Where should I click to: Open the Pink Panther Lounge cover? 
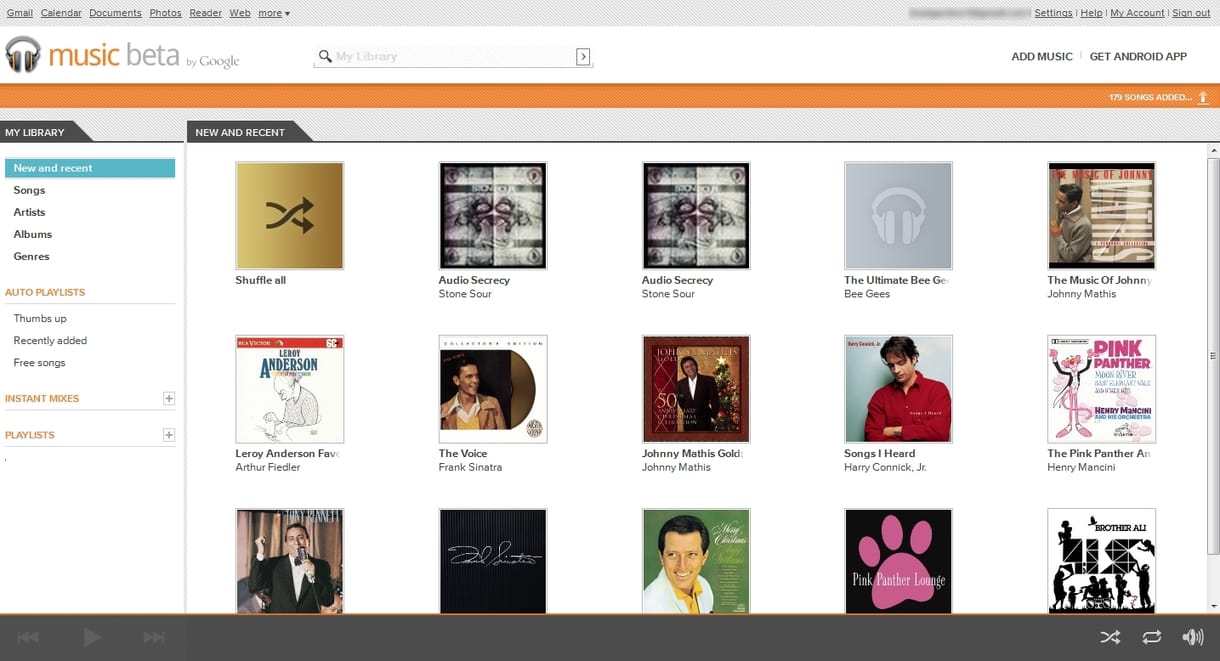pyautogui.click(x=898, y=561)
